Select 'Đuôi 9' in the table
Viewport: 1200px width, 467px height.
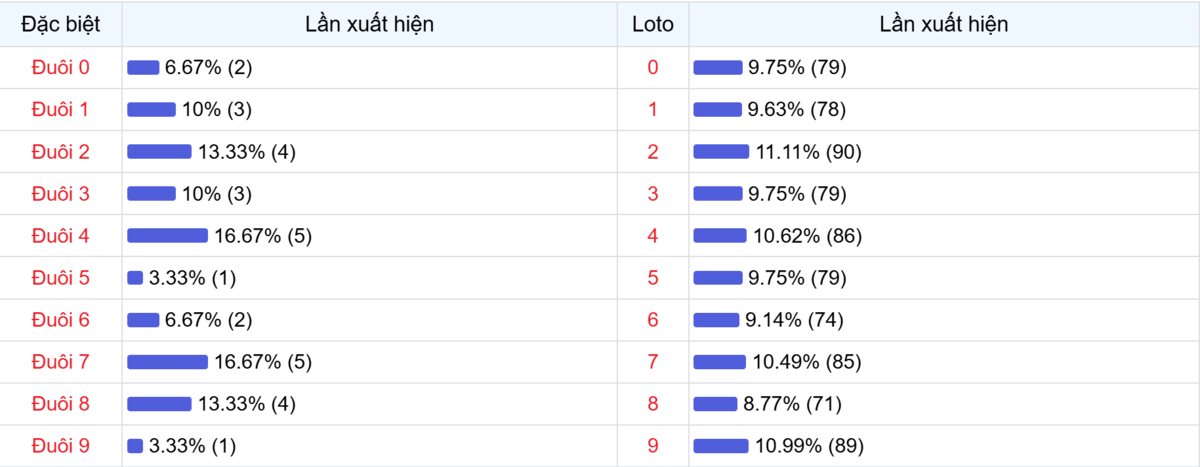[61, 446]
